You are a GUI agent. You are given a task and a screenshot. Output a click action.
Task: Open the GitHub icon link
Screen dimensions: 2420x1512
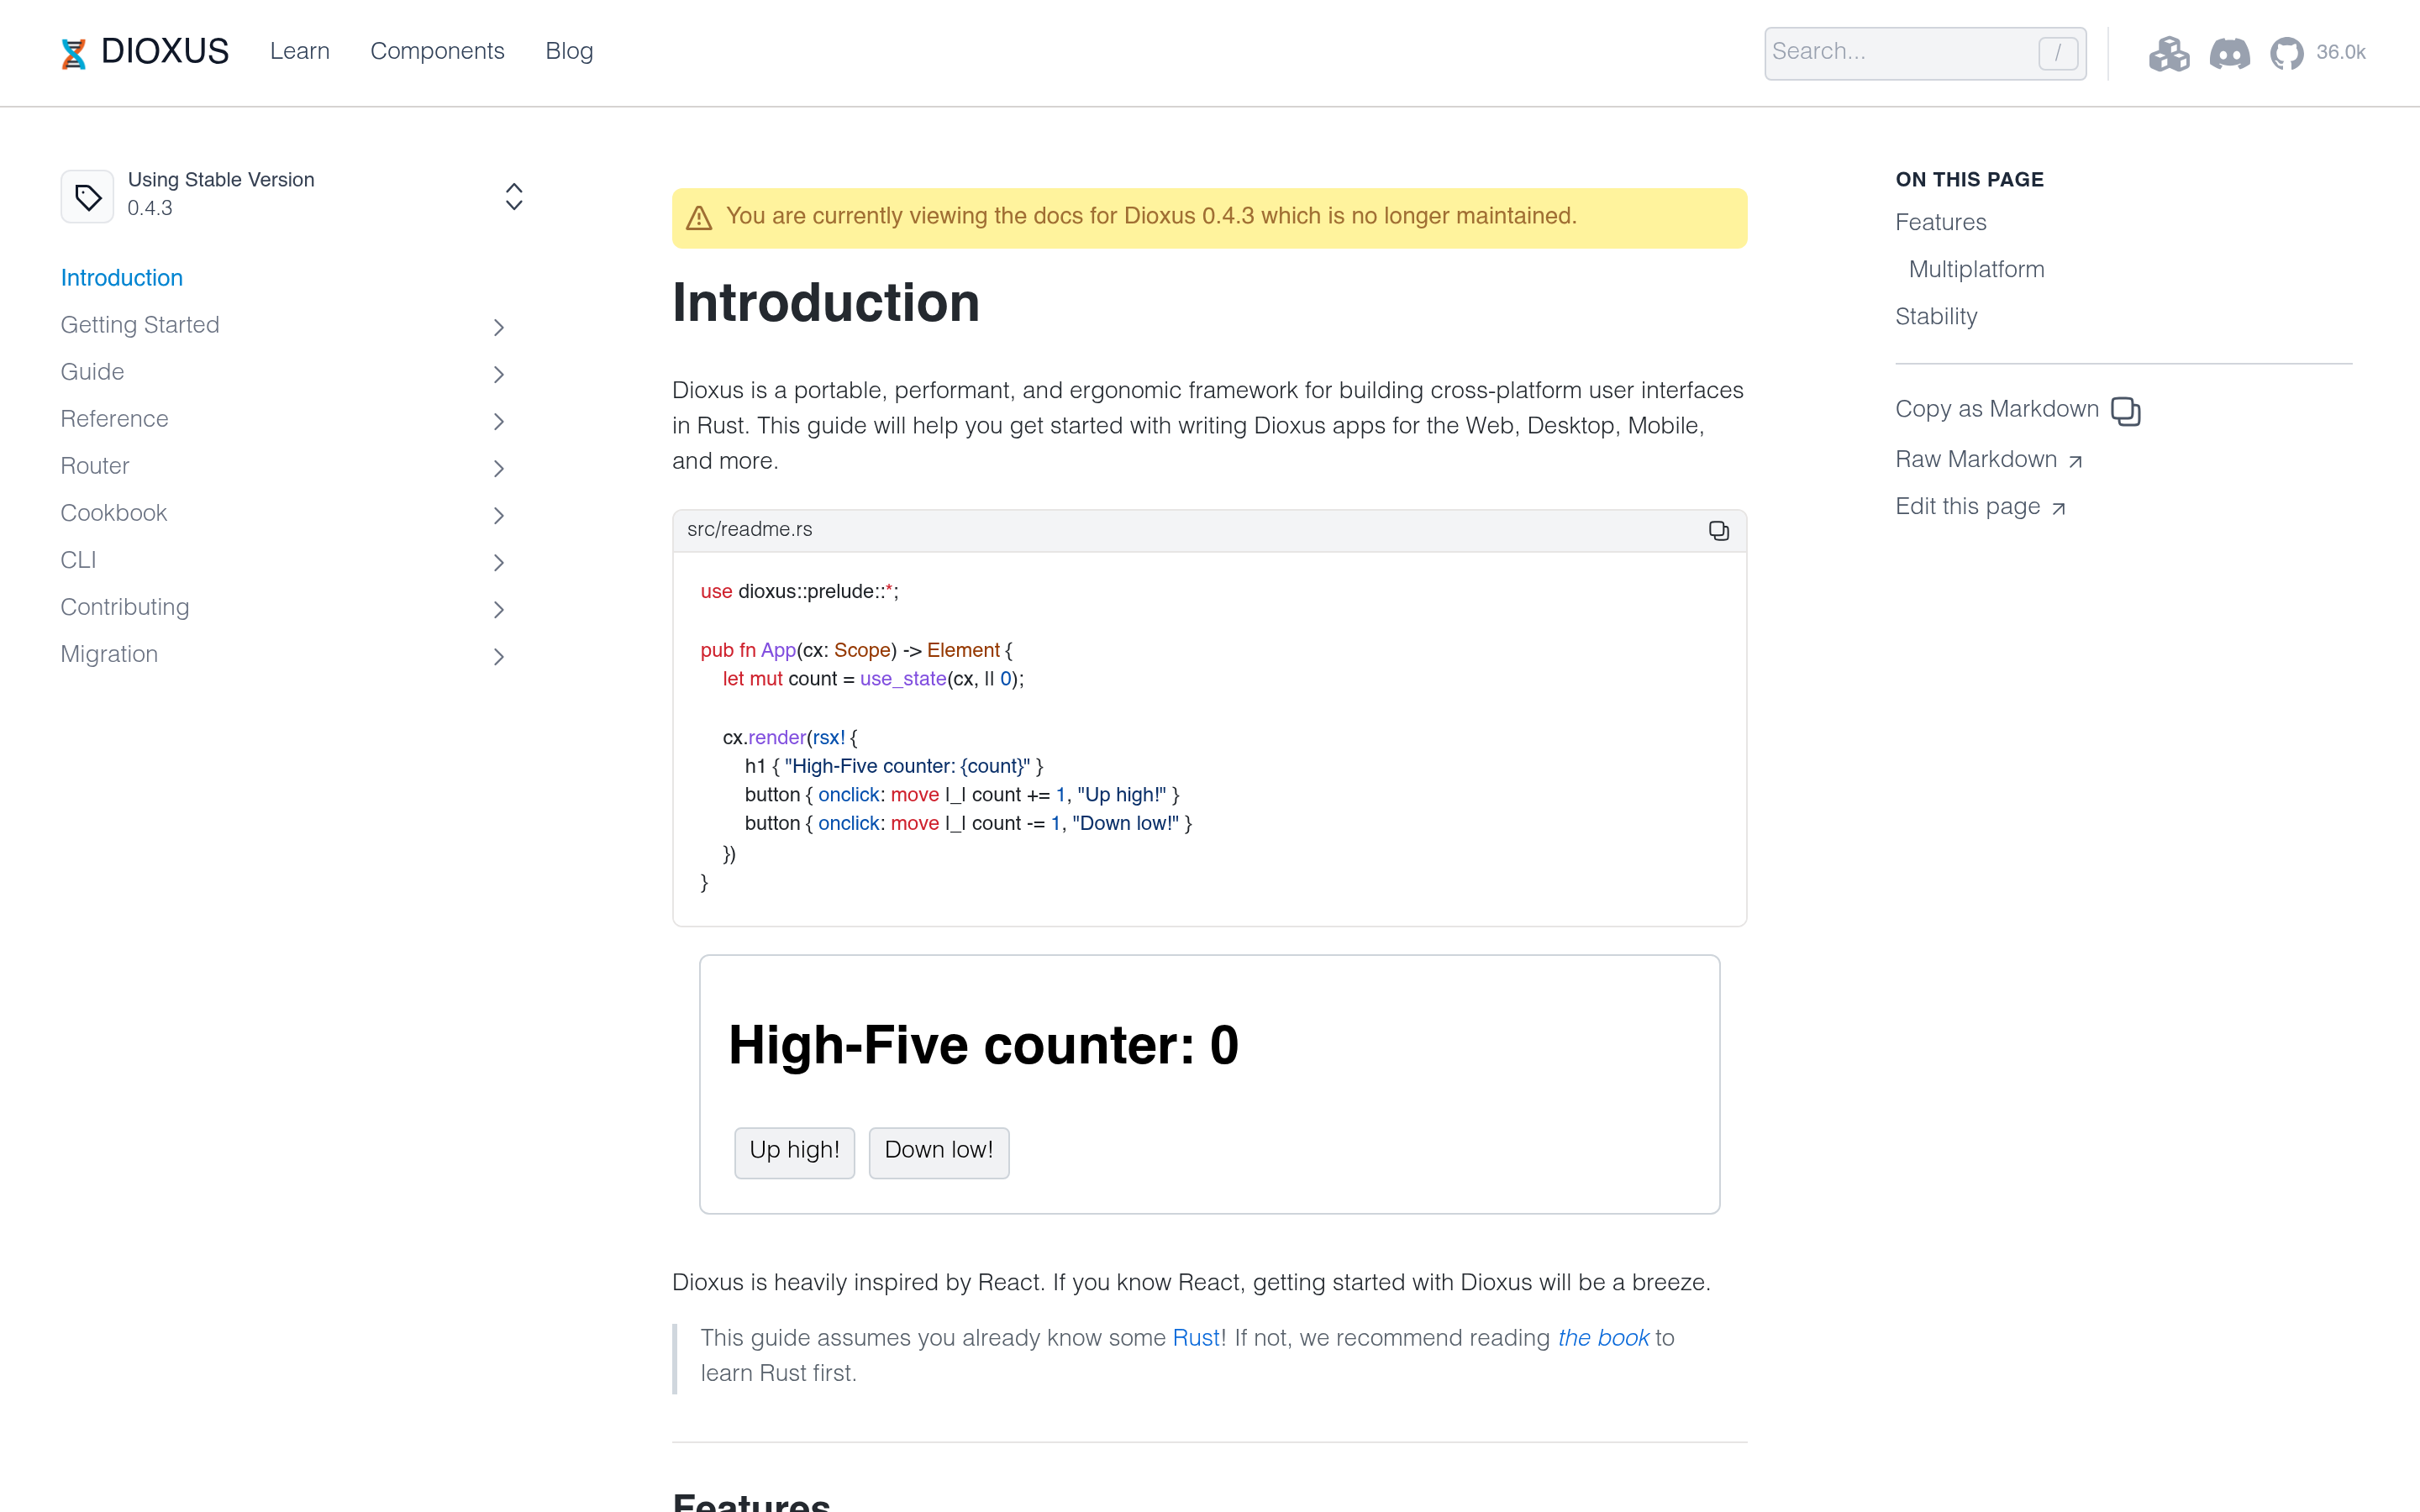point(2286,53)
